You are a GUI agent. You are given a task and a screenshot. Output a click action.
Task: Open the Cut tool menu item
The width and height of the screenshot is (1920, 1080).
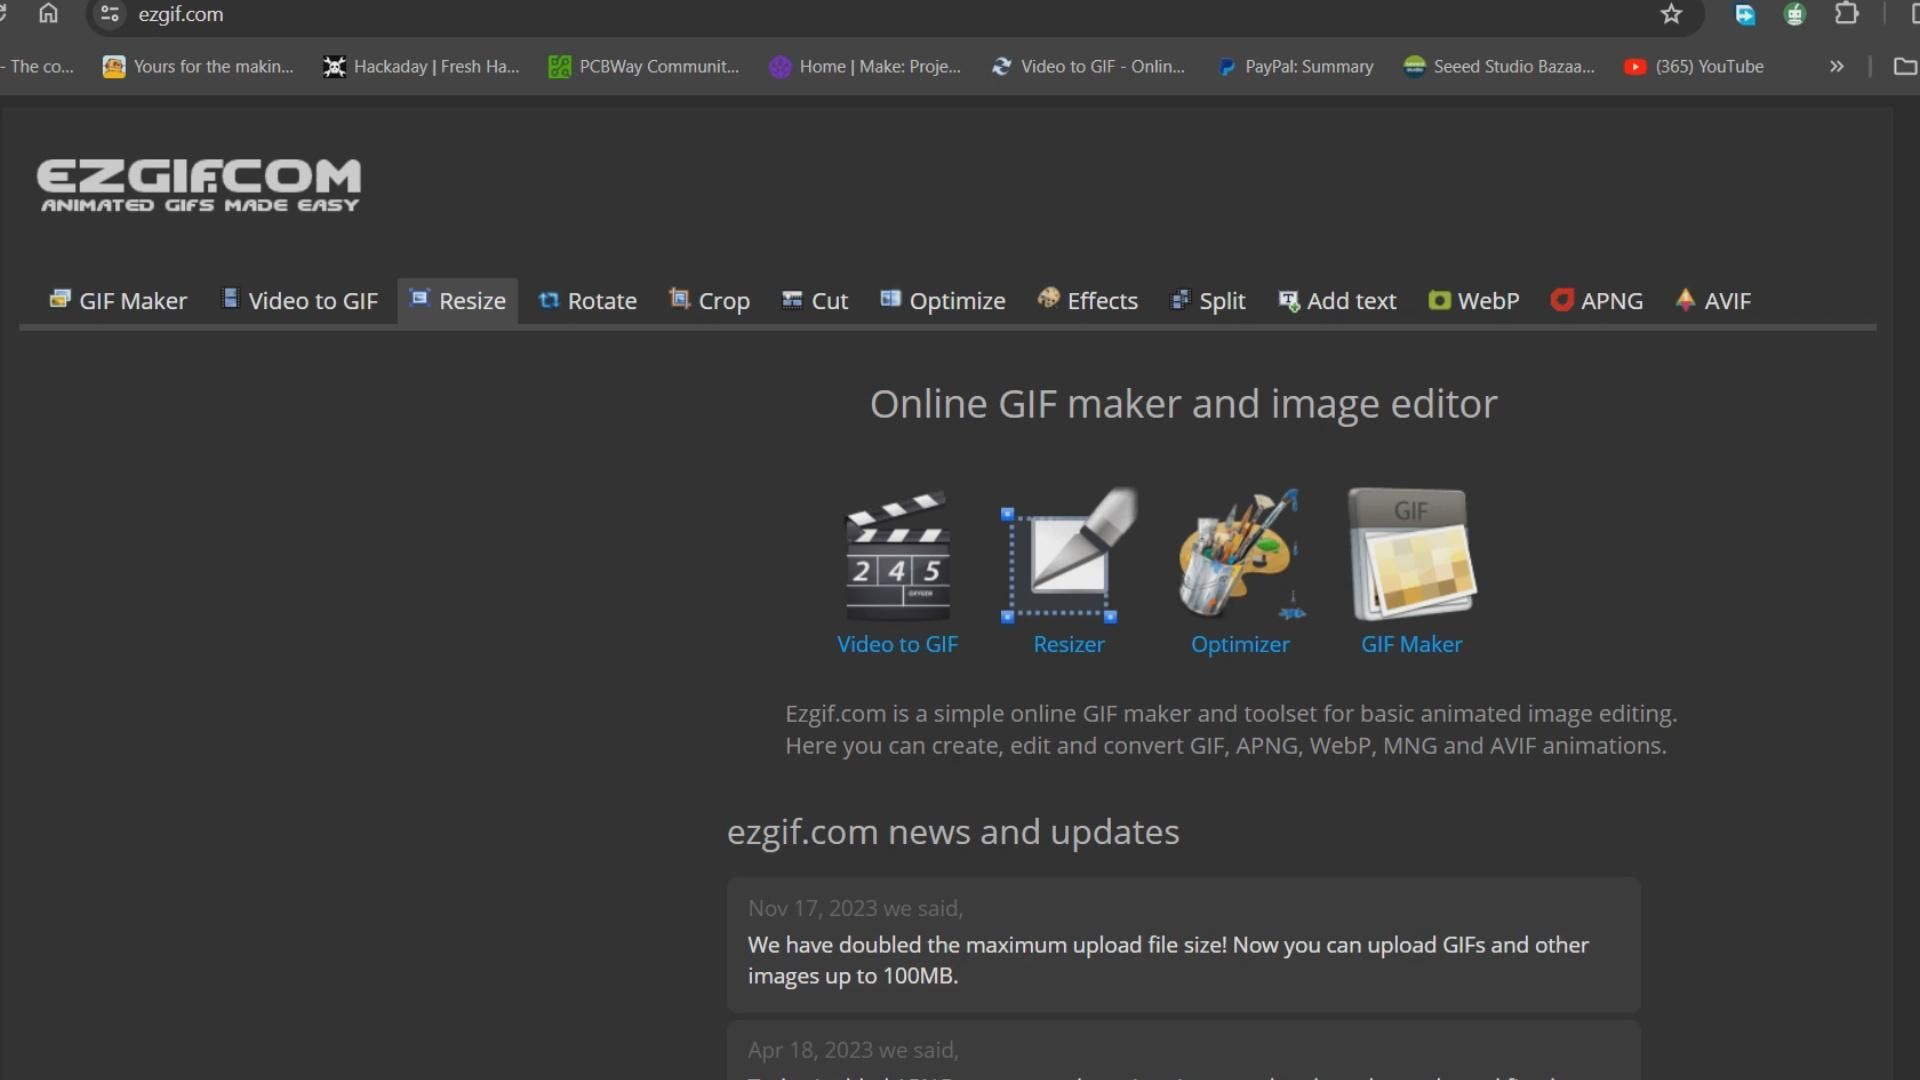point(815,301)
